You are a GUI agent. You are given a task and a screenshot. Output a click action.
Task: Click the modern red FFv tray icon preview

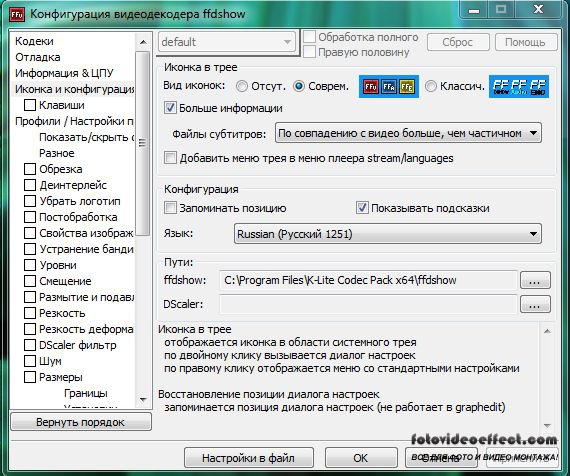point(371,87)
